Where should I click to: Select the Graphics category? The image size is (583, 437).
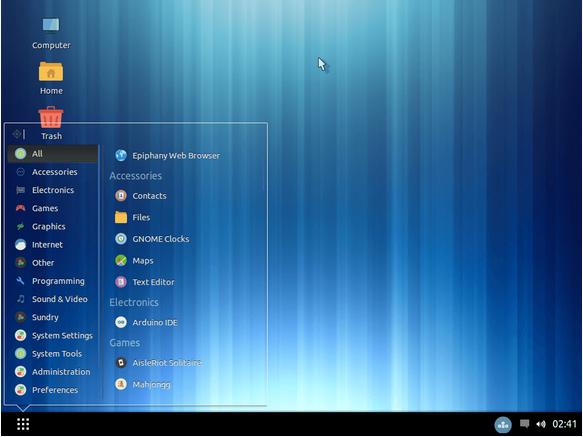point(53,226)
